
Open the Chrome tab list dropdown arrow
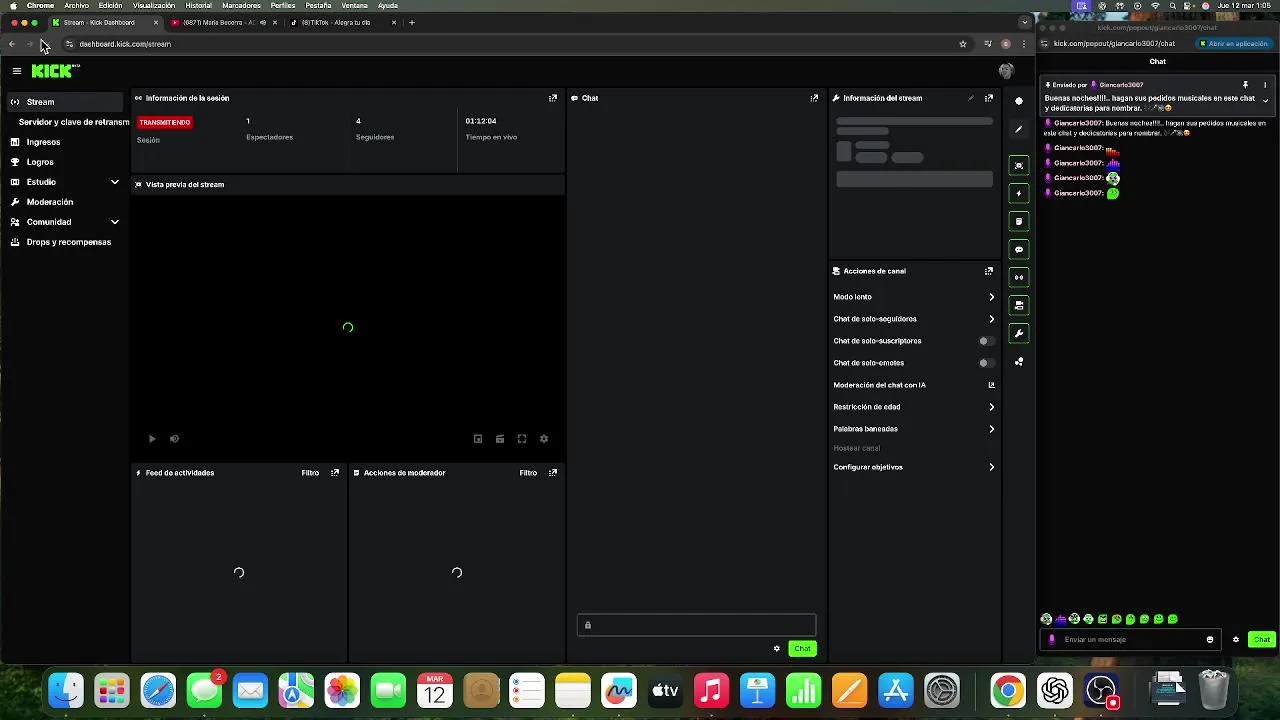[1024, 22]
